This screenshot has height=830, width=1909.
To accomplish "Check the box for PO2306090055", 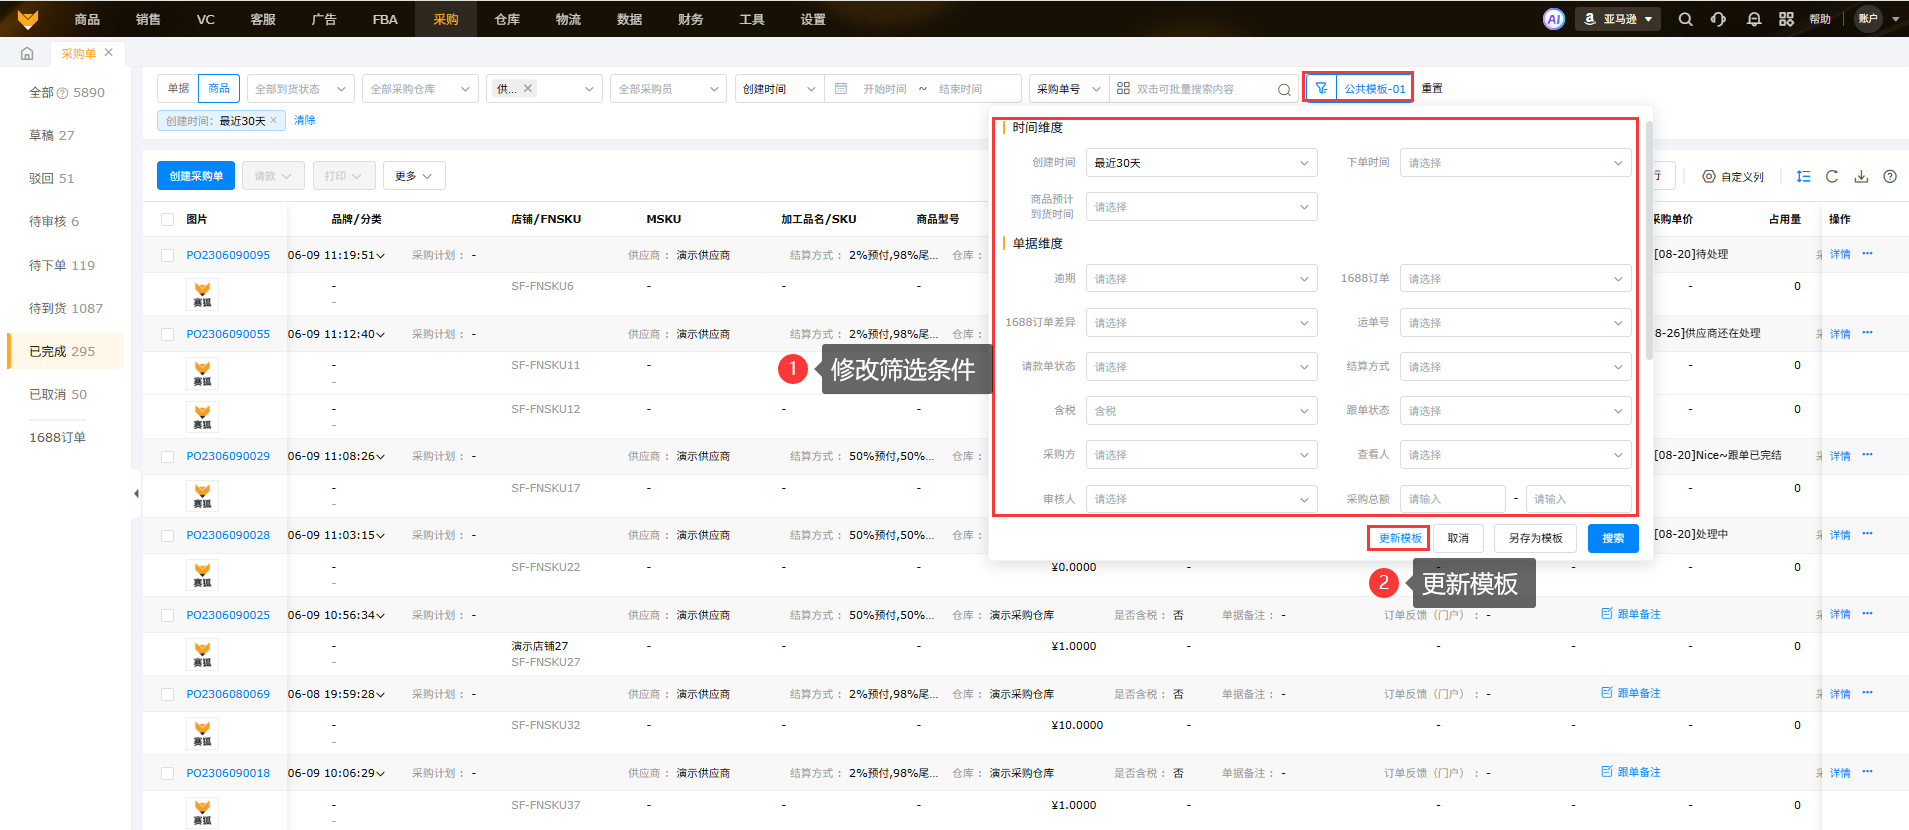I will 167,334.
